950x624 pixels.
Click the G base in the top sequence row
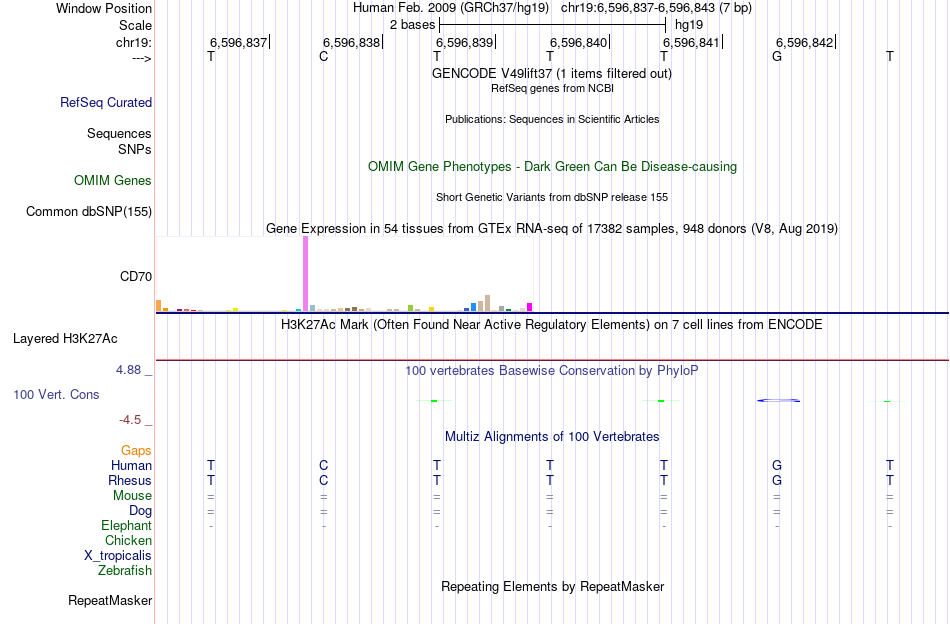(777, 56)
